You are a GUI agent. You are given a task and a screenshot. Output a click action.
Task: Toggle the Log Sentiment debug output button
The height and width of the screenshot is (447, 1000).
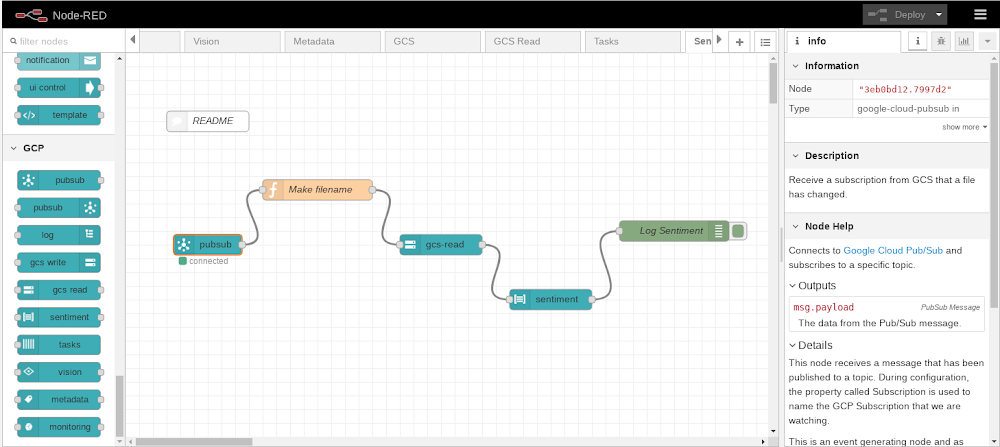coord(738,231)
